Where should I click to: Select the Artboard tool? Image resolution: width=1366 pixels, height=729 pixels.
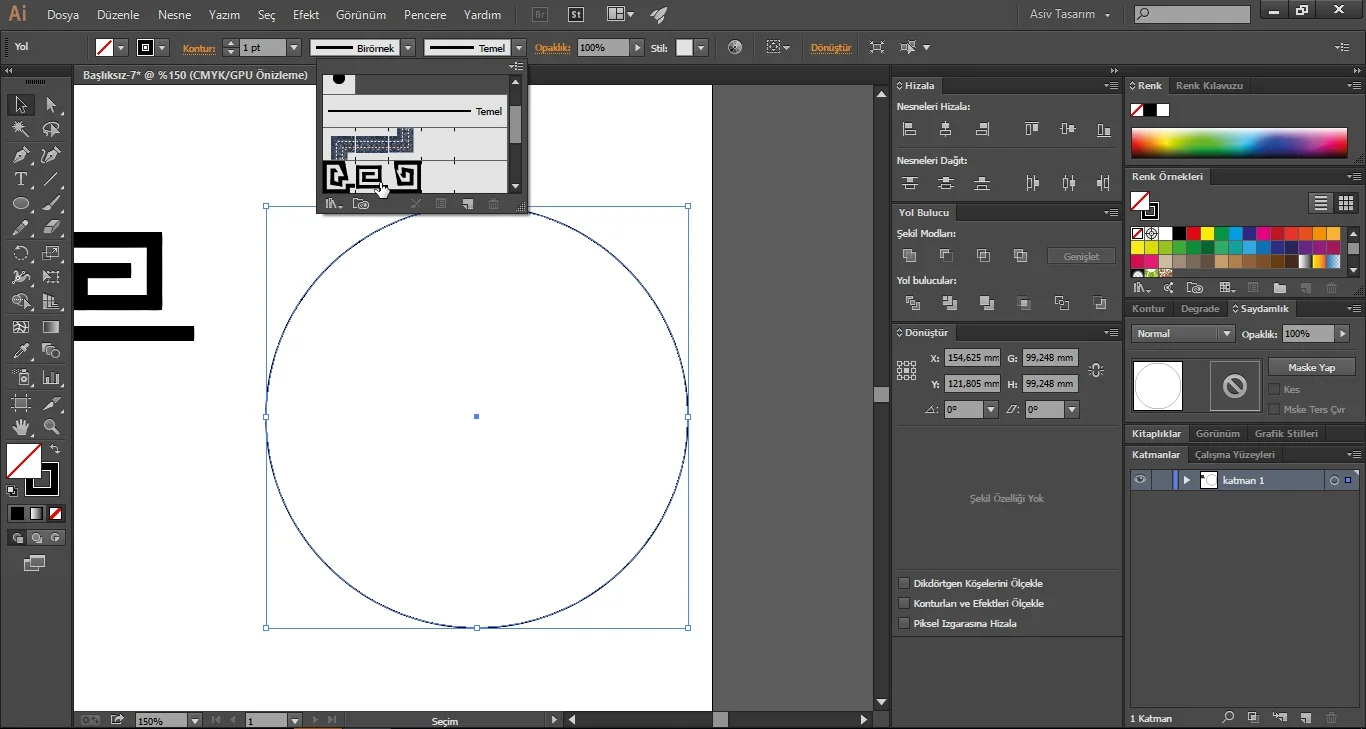tap(20, 403)
